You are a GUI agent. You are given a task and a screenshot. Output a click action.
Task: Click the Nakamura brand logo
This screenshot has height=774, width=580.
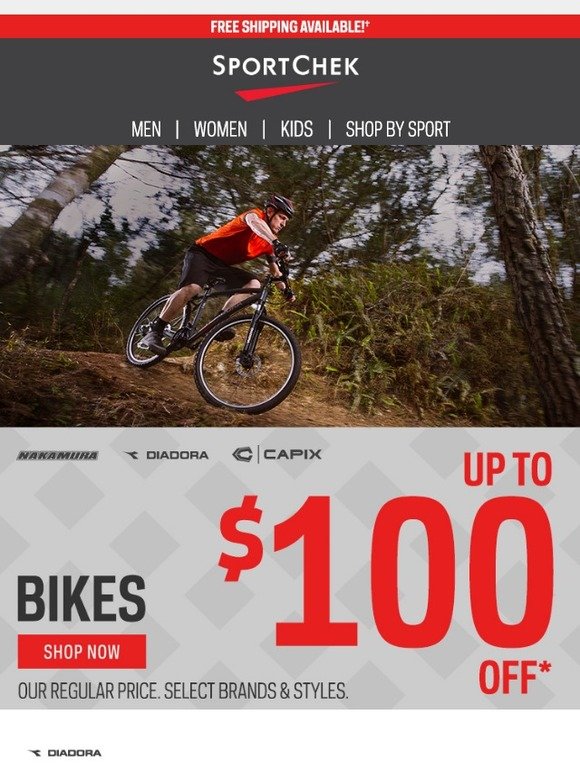click(57, 455)
